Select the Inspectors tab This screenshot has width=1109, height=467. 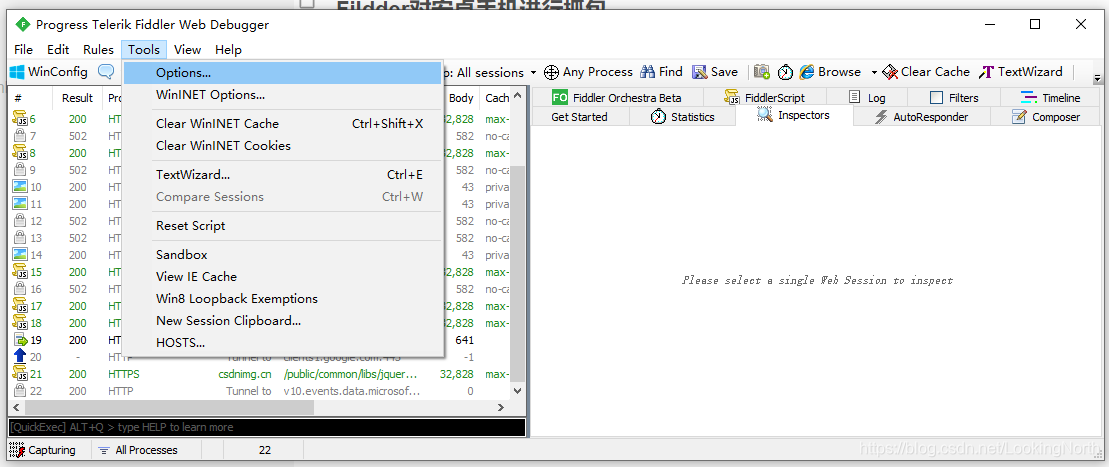pyautogui.click(x=794, y=115)
